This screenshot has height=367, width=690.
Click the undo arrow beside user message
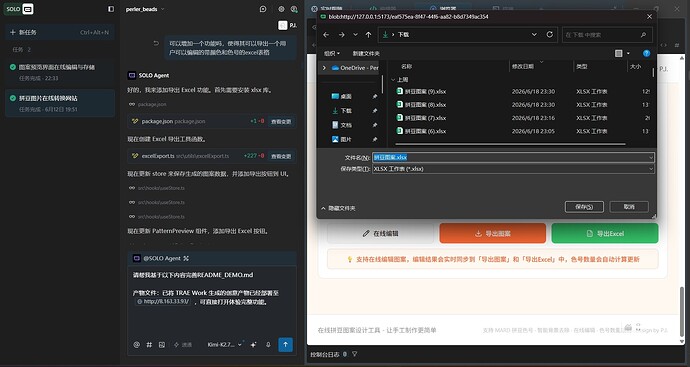tap(156, 43)
